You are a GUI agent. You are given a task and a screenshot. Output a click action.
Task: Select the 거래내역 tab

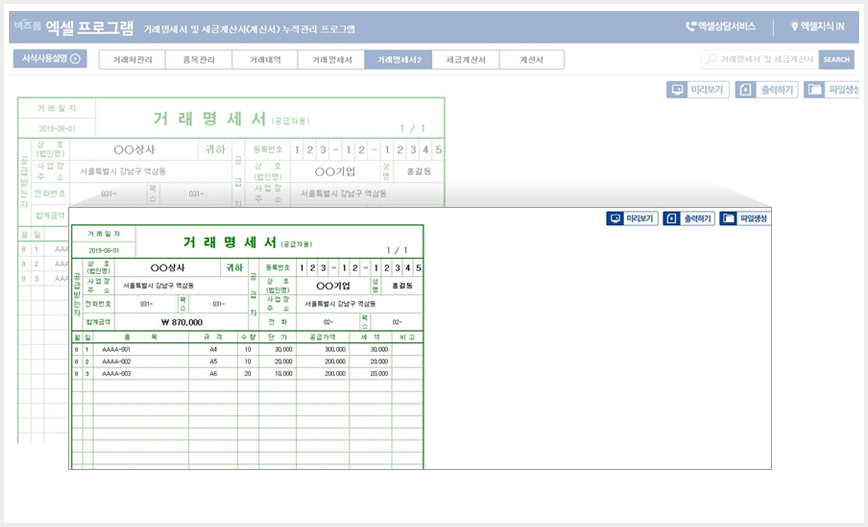(265, 60)
